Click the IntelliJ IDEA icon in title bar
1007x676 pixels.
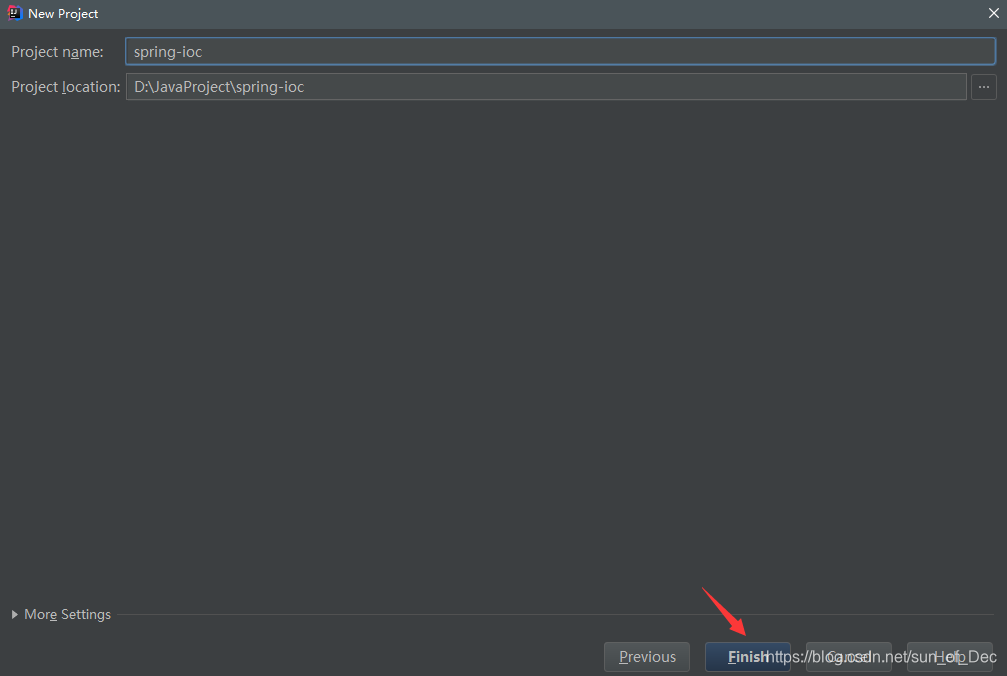[14, 13]
